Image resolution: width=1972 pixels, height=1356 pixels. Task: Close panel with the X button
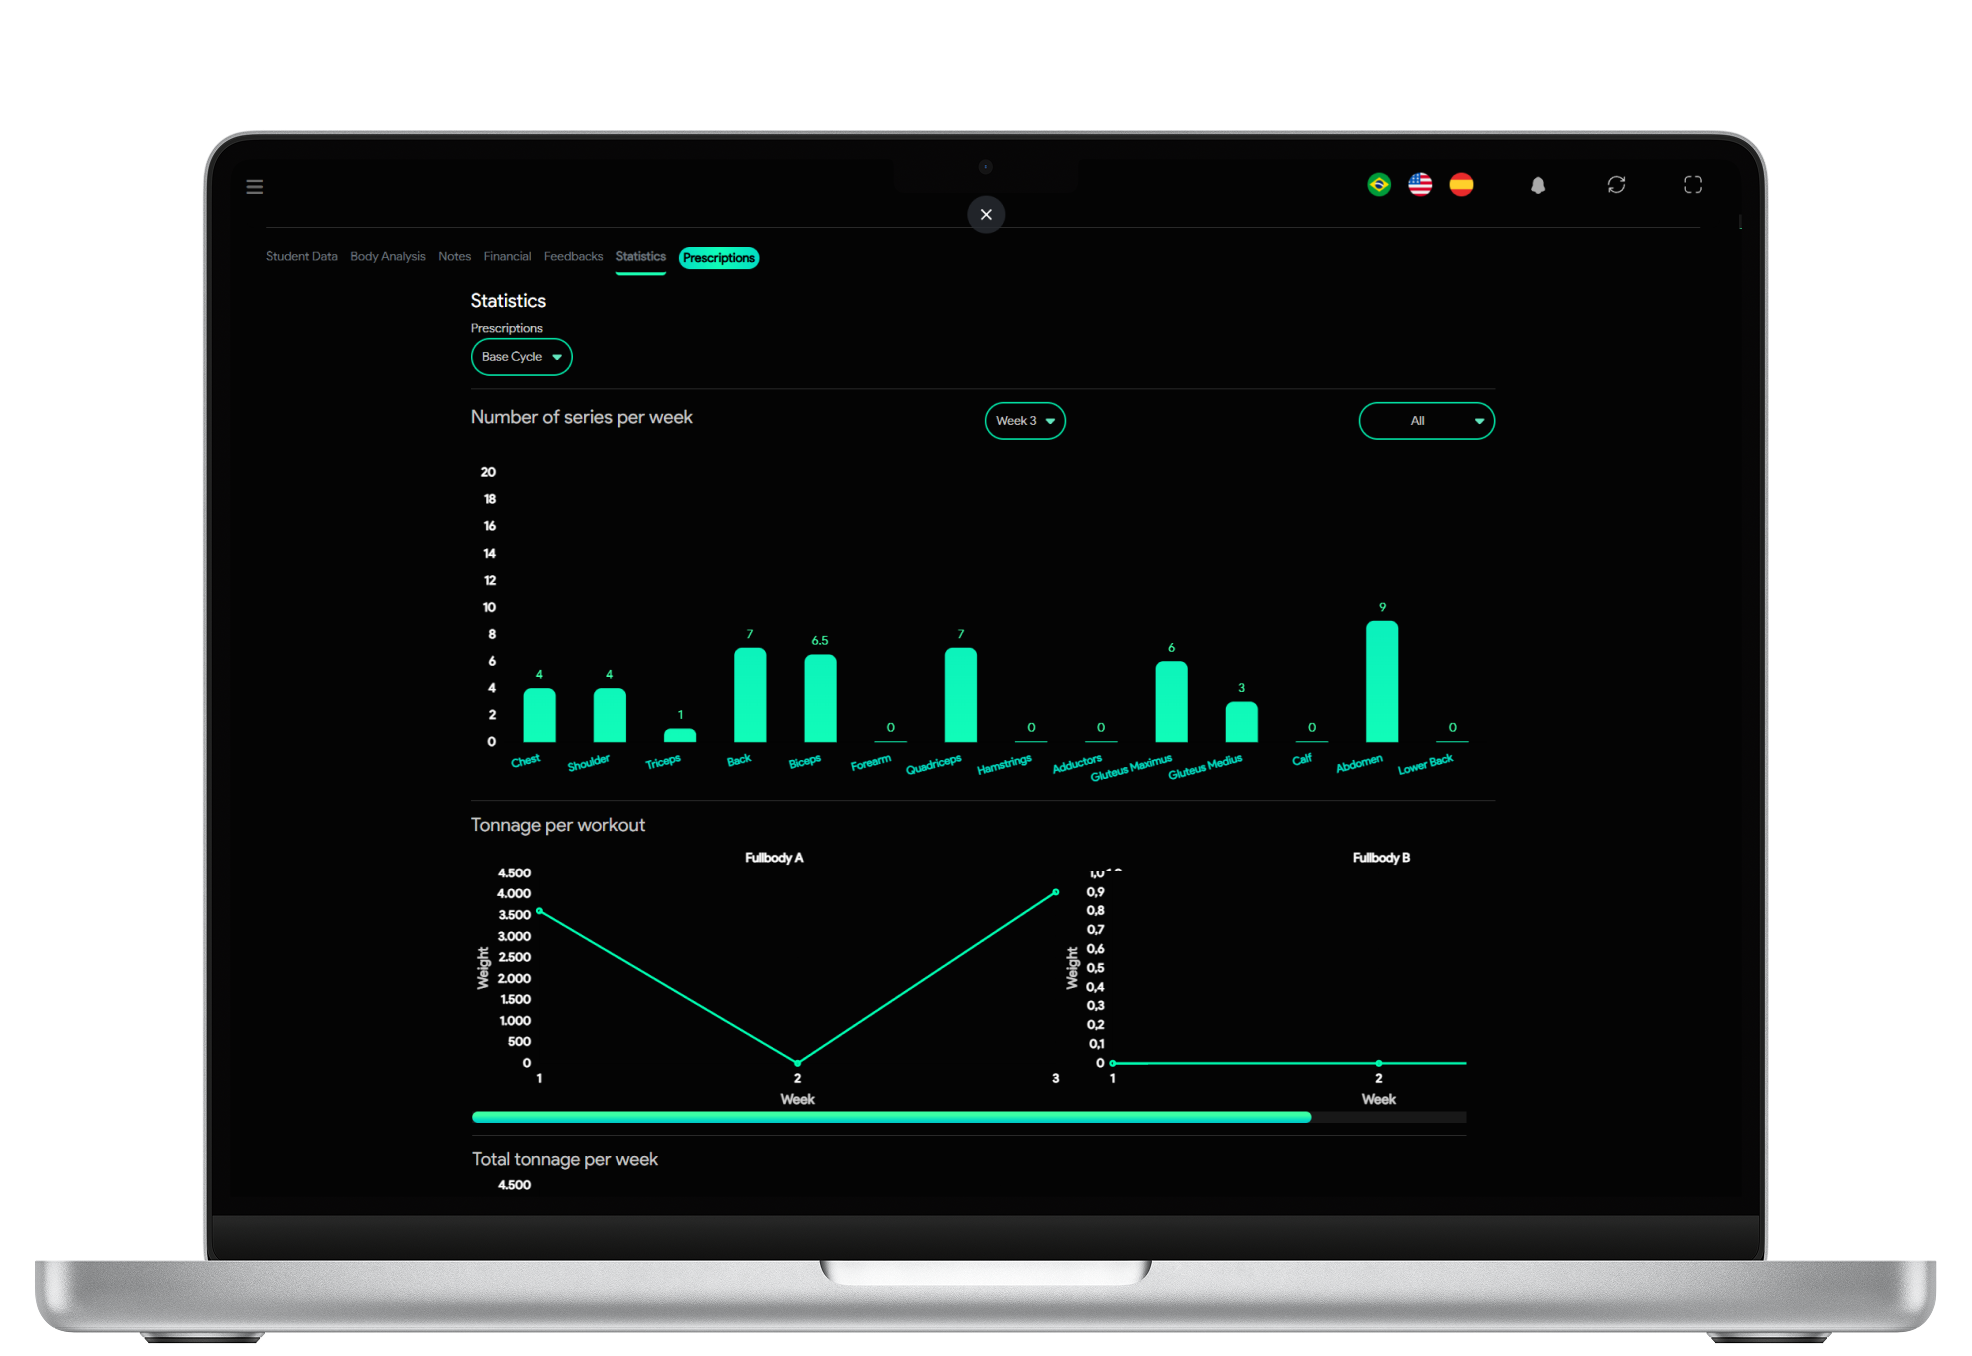click(986, 214)
